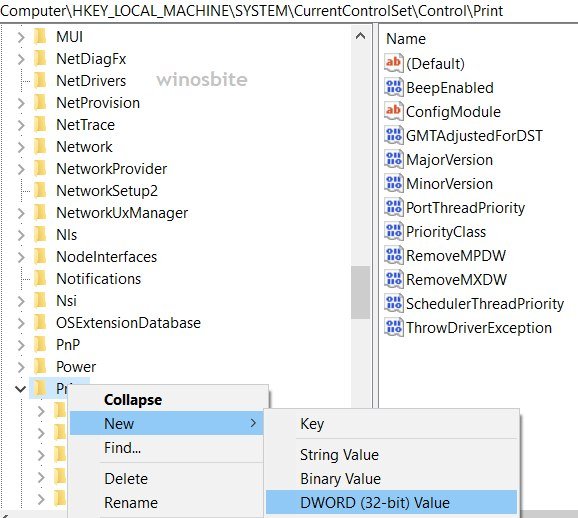The height and width of the screenshot is (518, 578).
Task: Select the BeepEnabled value name
Action: point(450,88)
